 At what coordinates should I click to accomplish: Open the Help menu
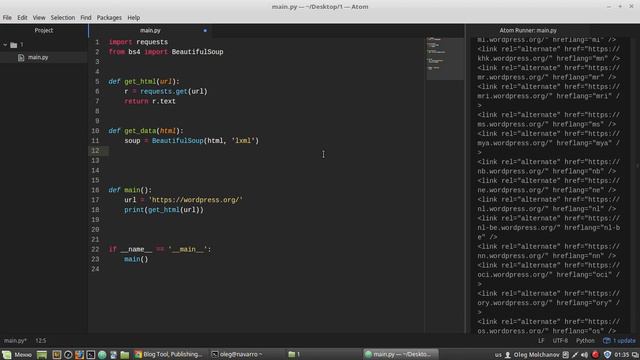tap(133, 18)
